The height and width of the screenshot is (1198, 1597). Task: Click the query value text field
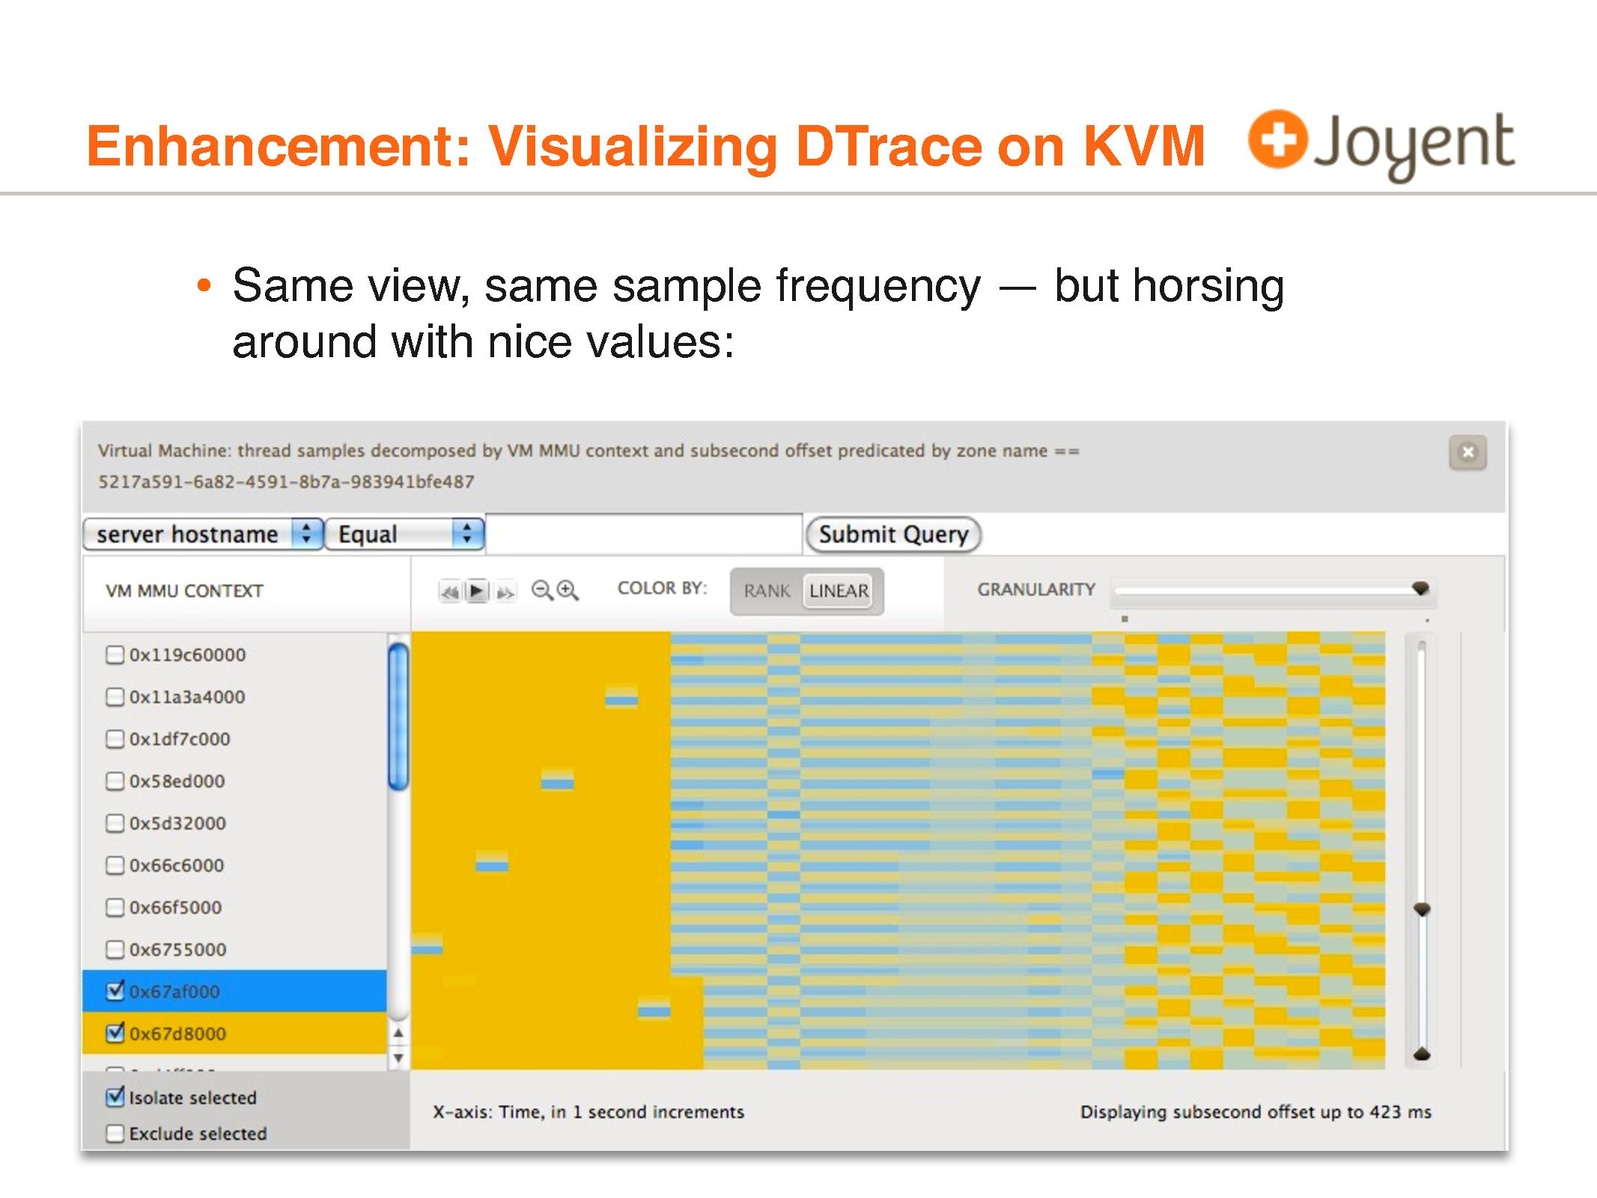pos(644,534)
